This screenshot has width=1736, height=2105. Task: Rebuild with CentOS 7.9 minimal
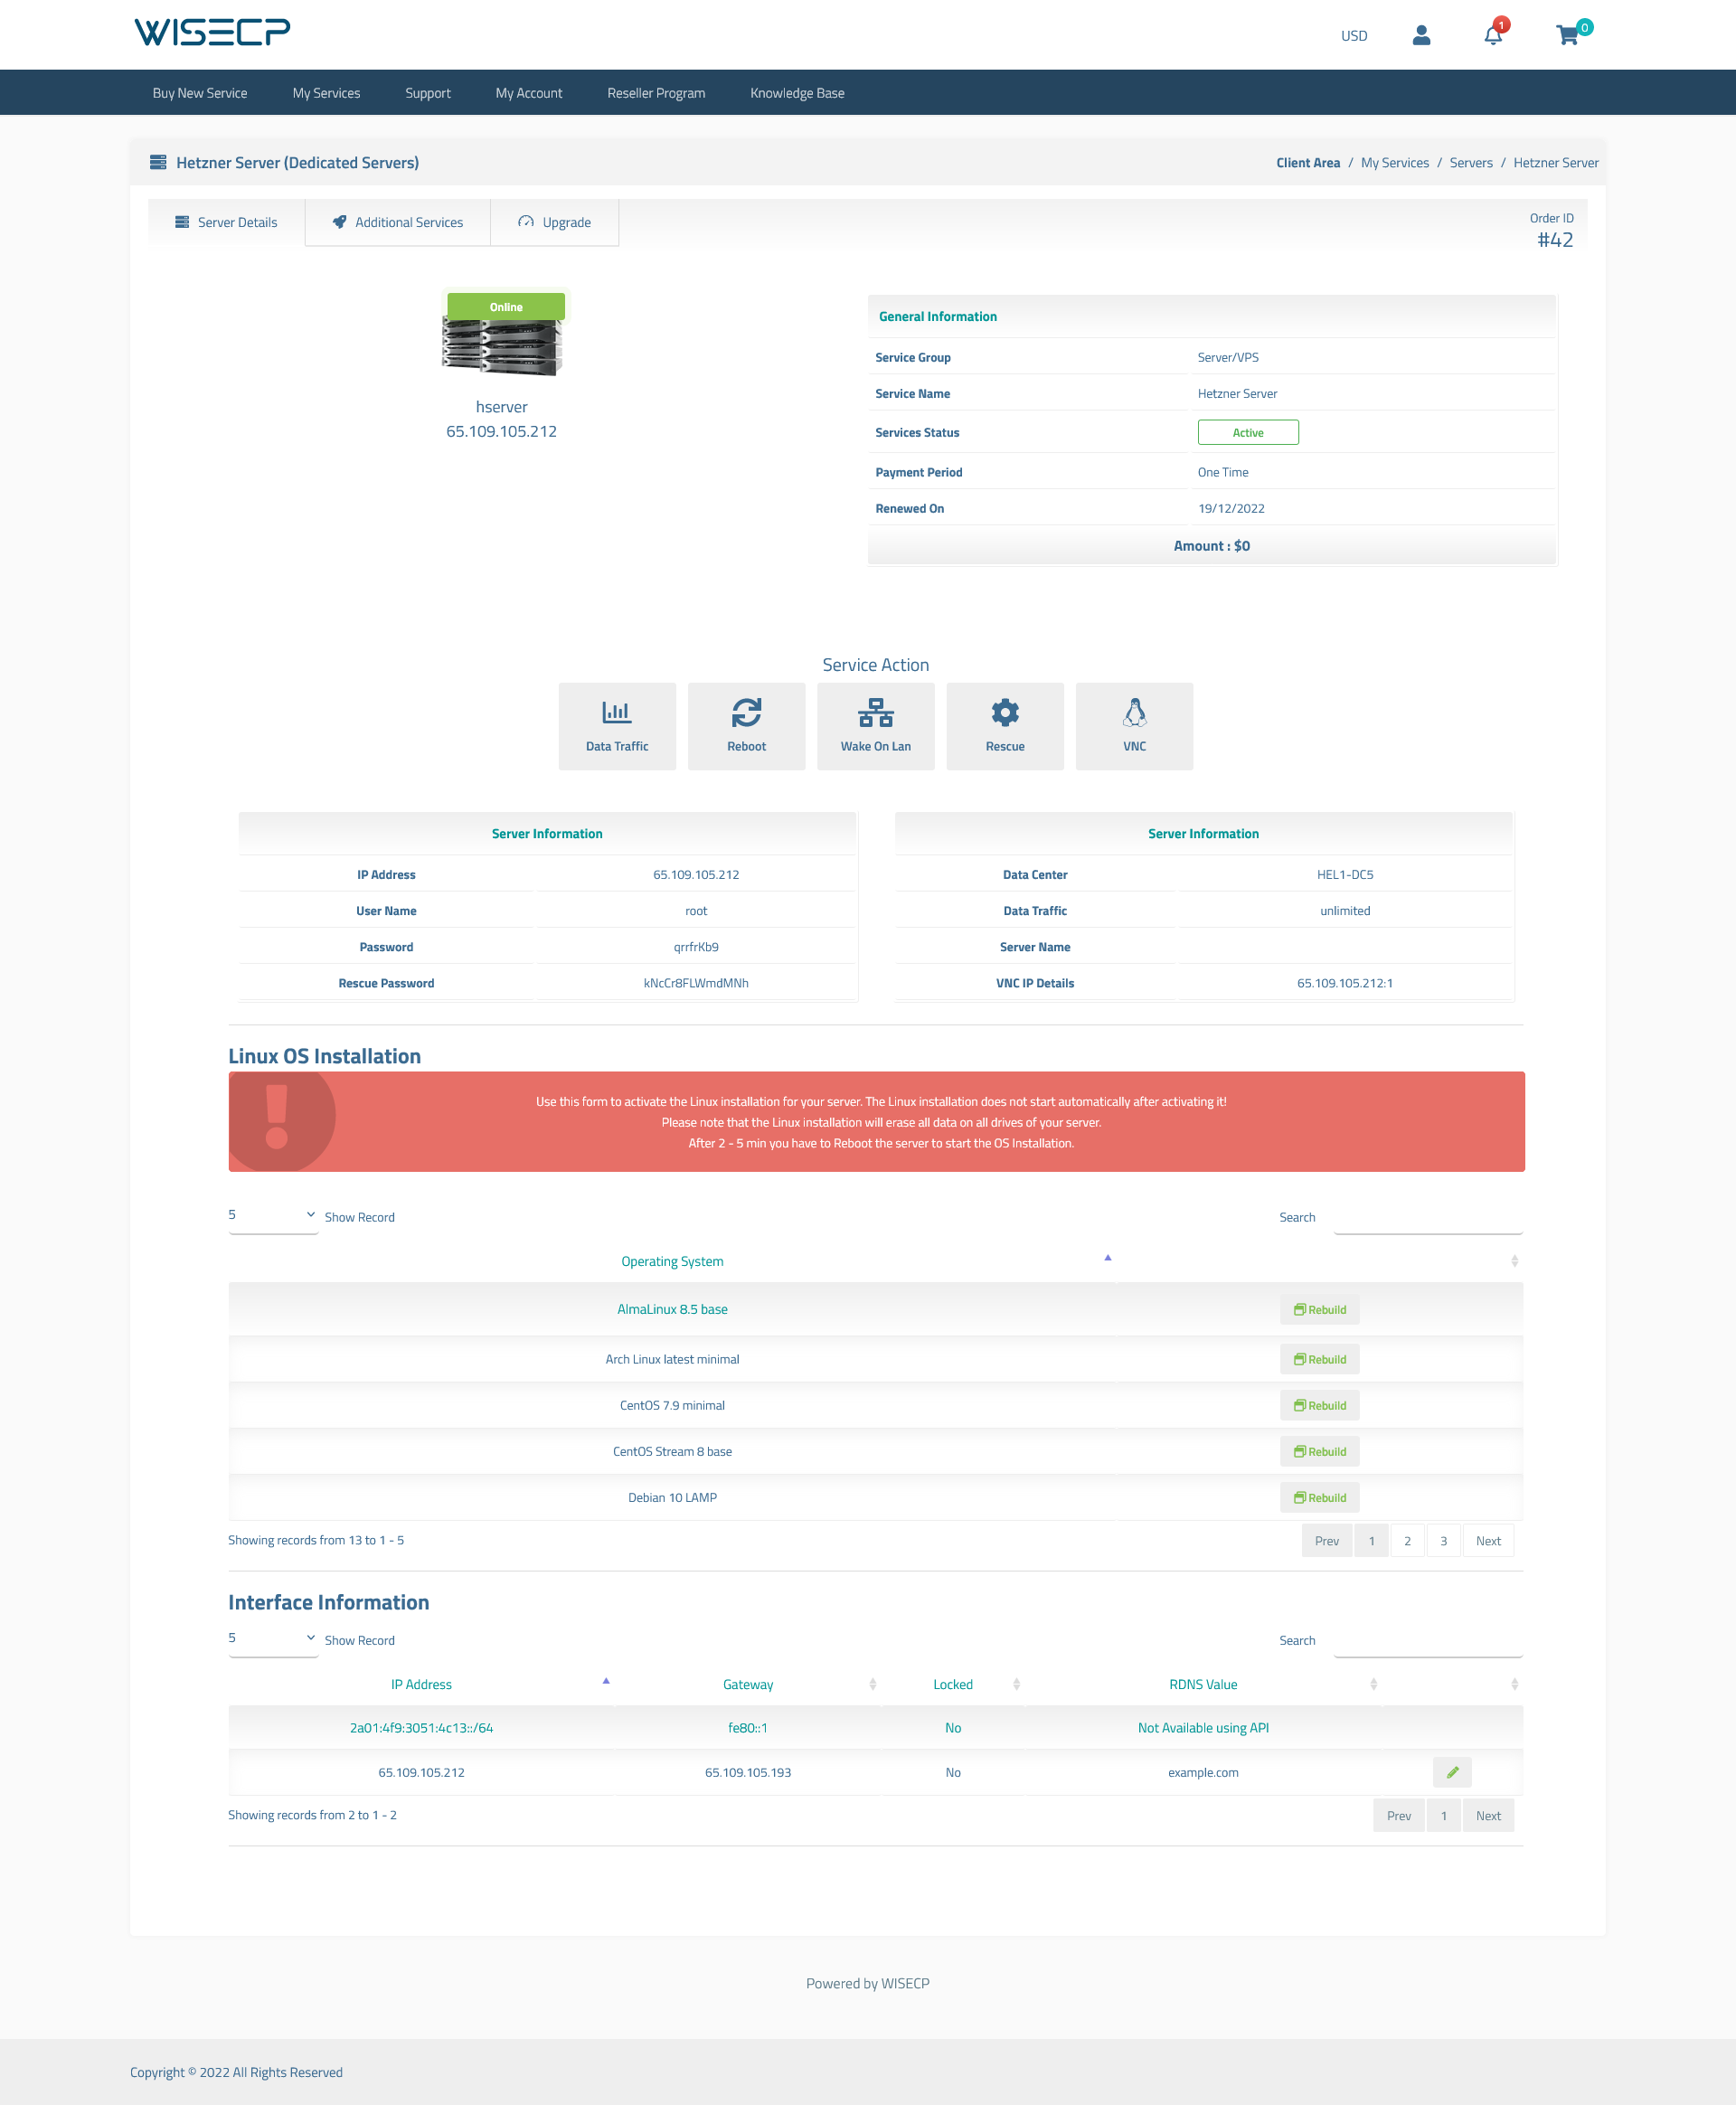(x=1319, y=1405)
